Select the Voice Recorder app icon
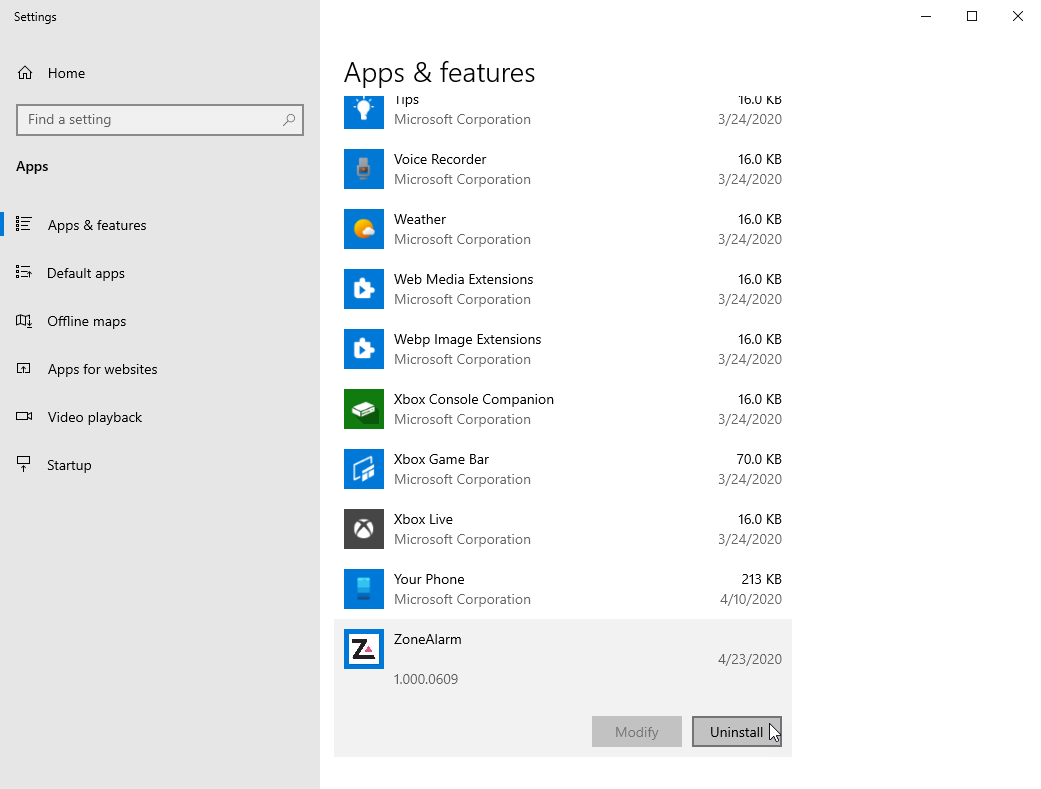 pos(364,169)
